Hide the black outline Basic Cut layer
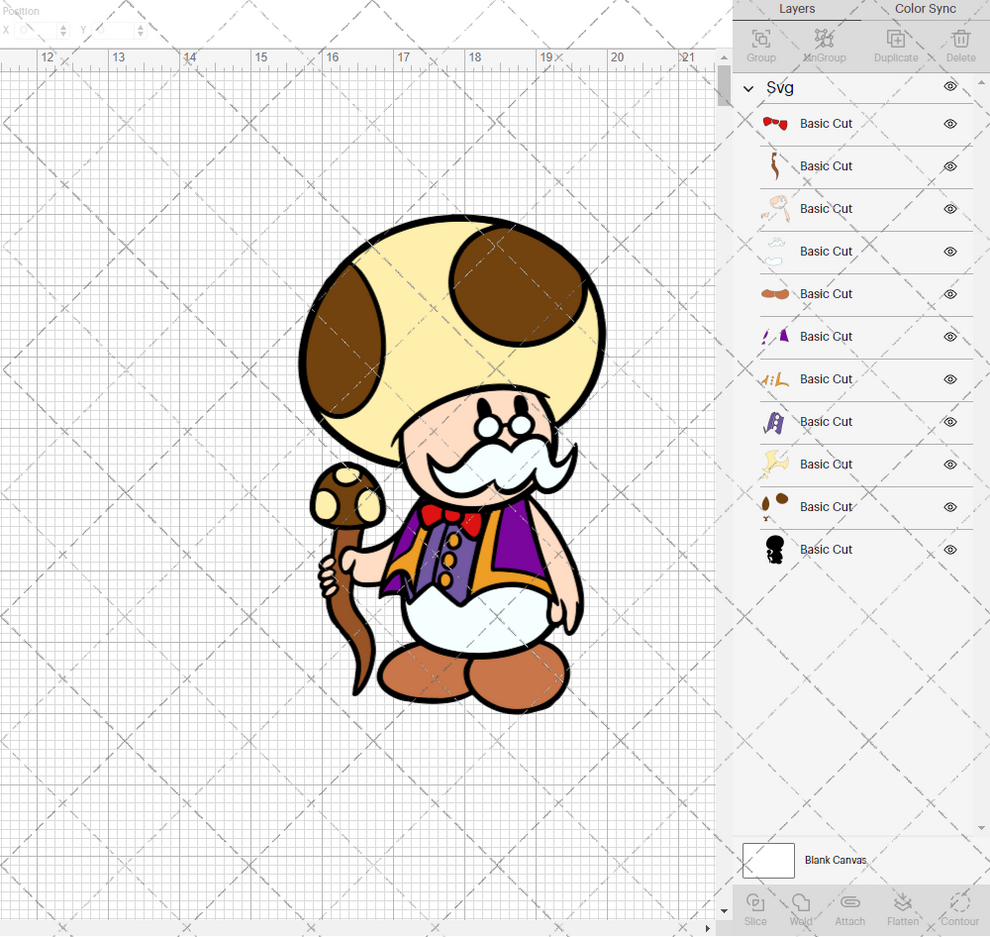Screen dimensions: 990x937 950,549
